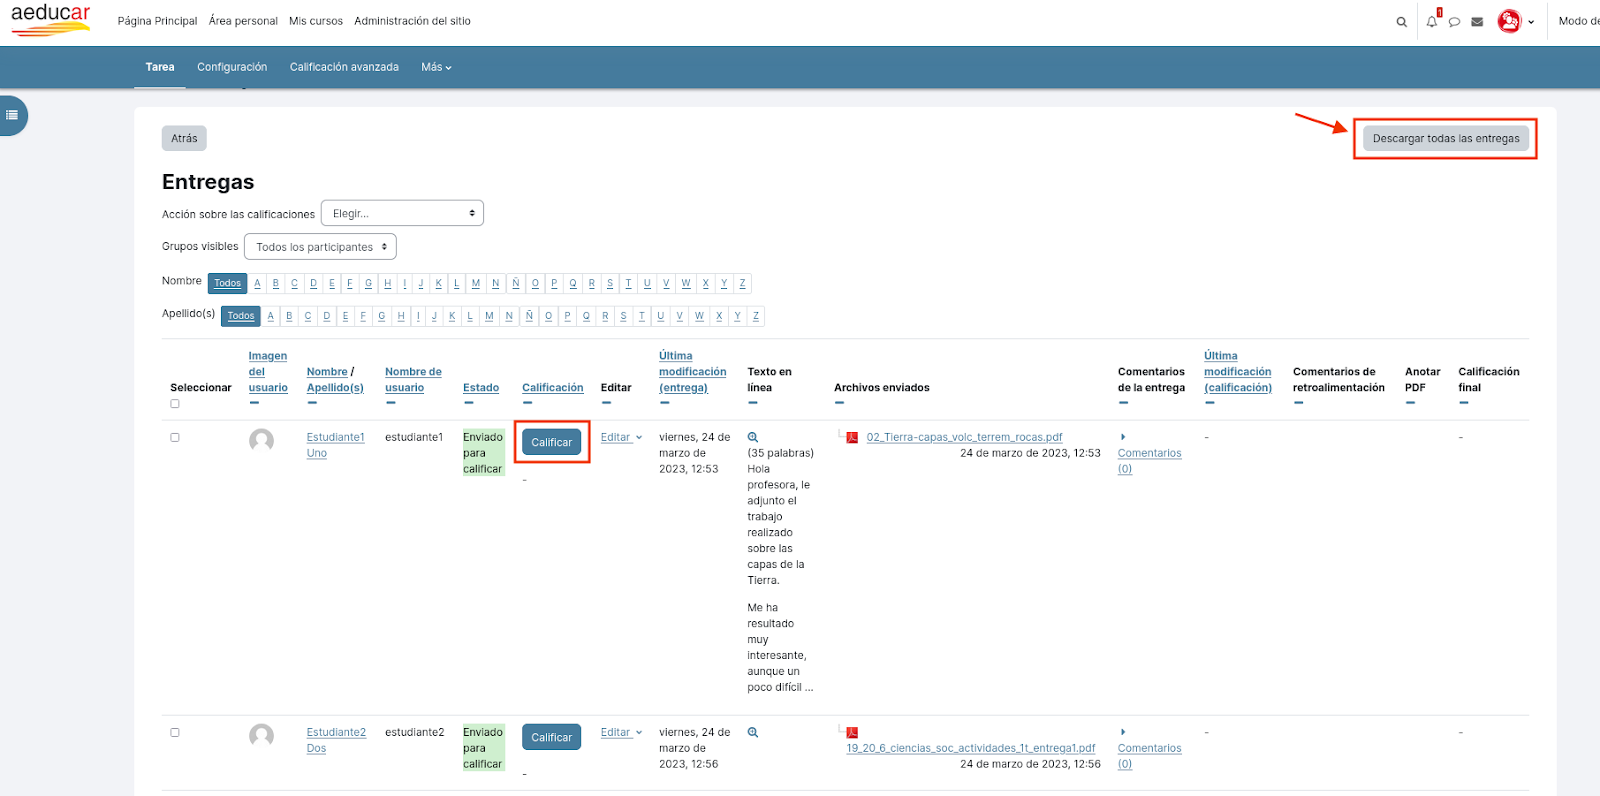Click the envelope mail icon
Screen dimensions: 1600x796
point(1477,22)
